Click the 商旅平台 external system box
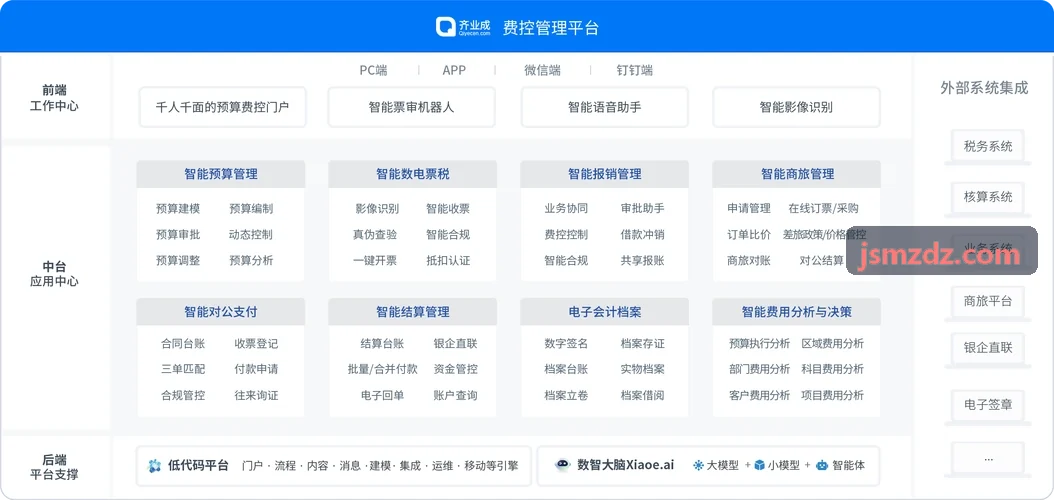1054x500 pixels. [x=987, y=300]
